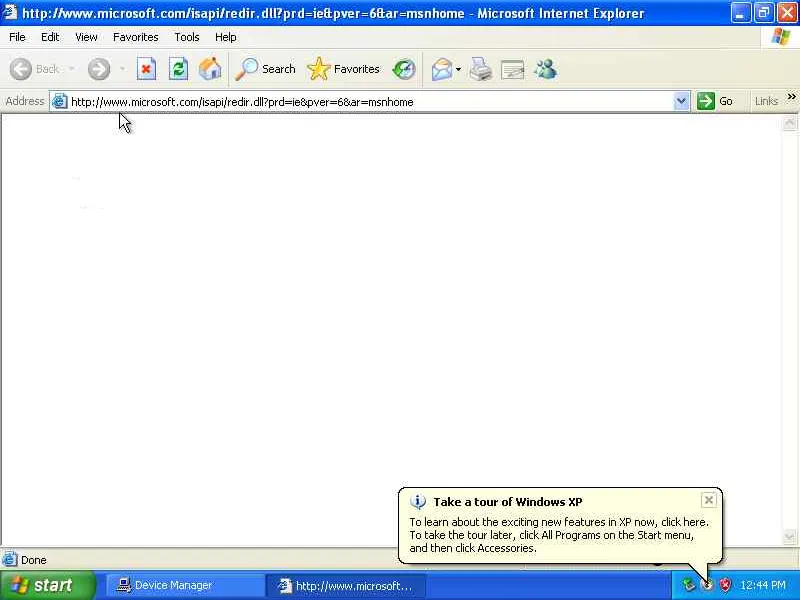Click the Done status bar text
The width and height of the screenshot is (800, 600).
click(34, 560)
